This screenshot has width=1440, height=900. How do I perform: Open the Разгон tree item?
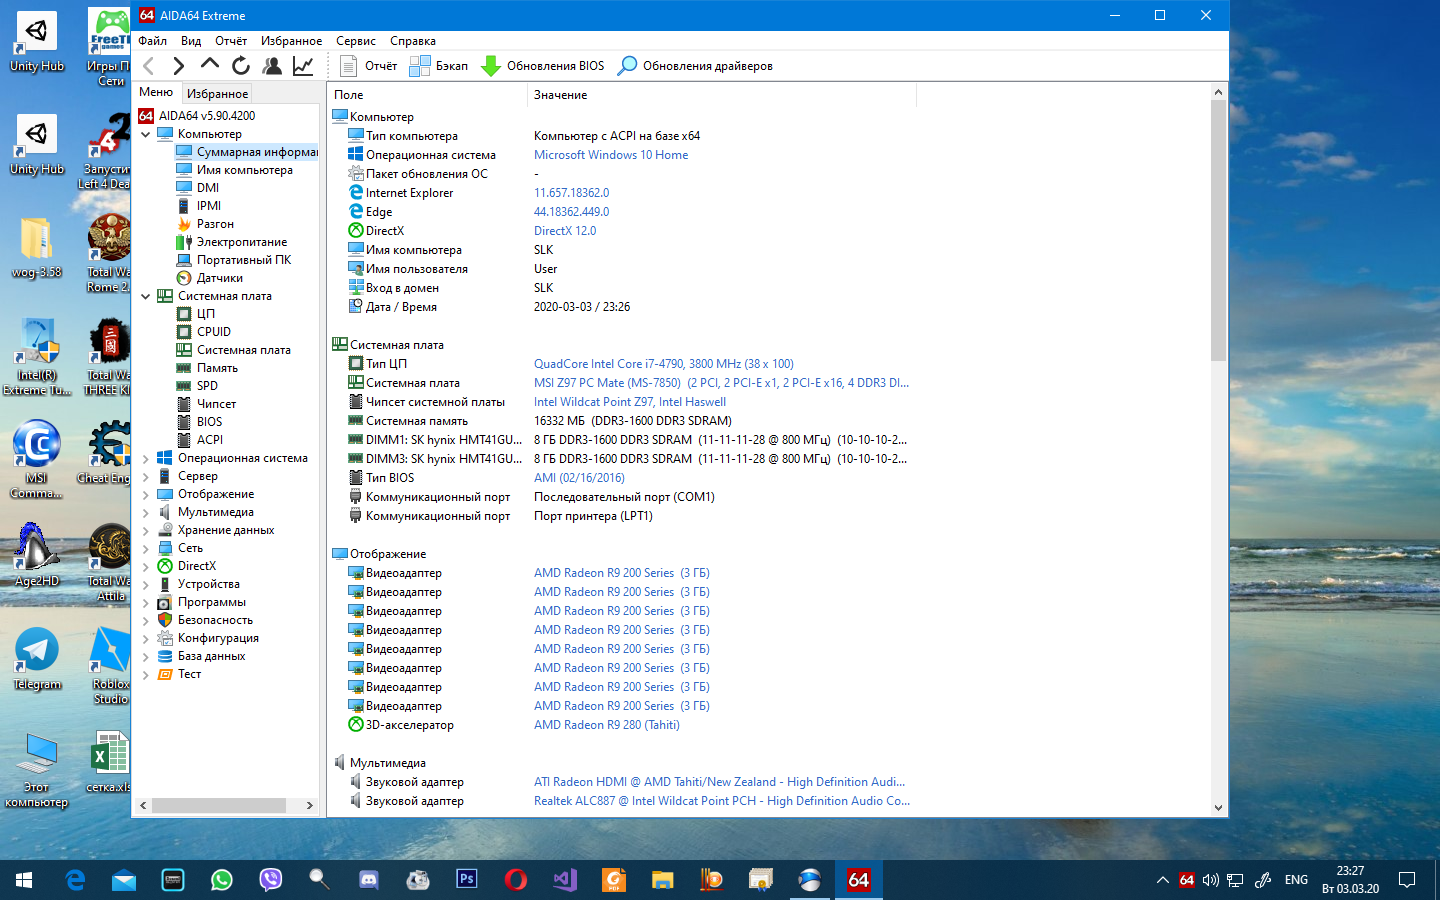[205, 224]
